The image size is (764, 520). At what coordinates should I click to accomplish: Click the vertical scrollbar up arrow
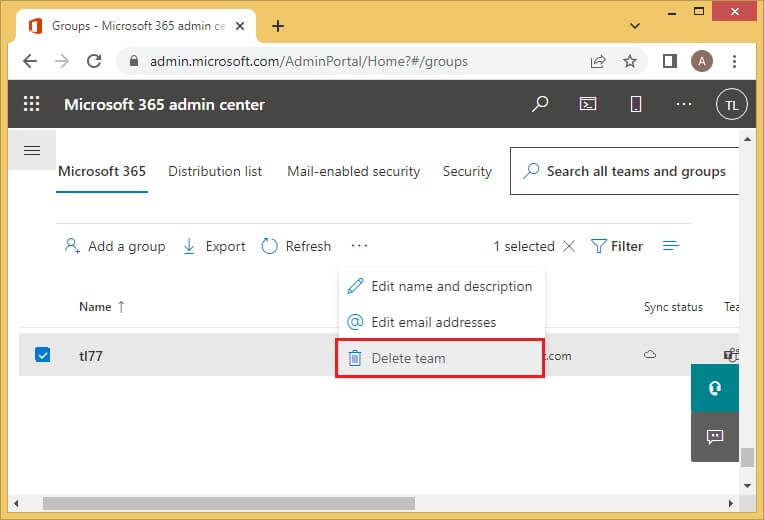coord(747,139)
